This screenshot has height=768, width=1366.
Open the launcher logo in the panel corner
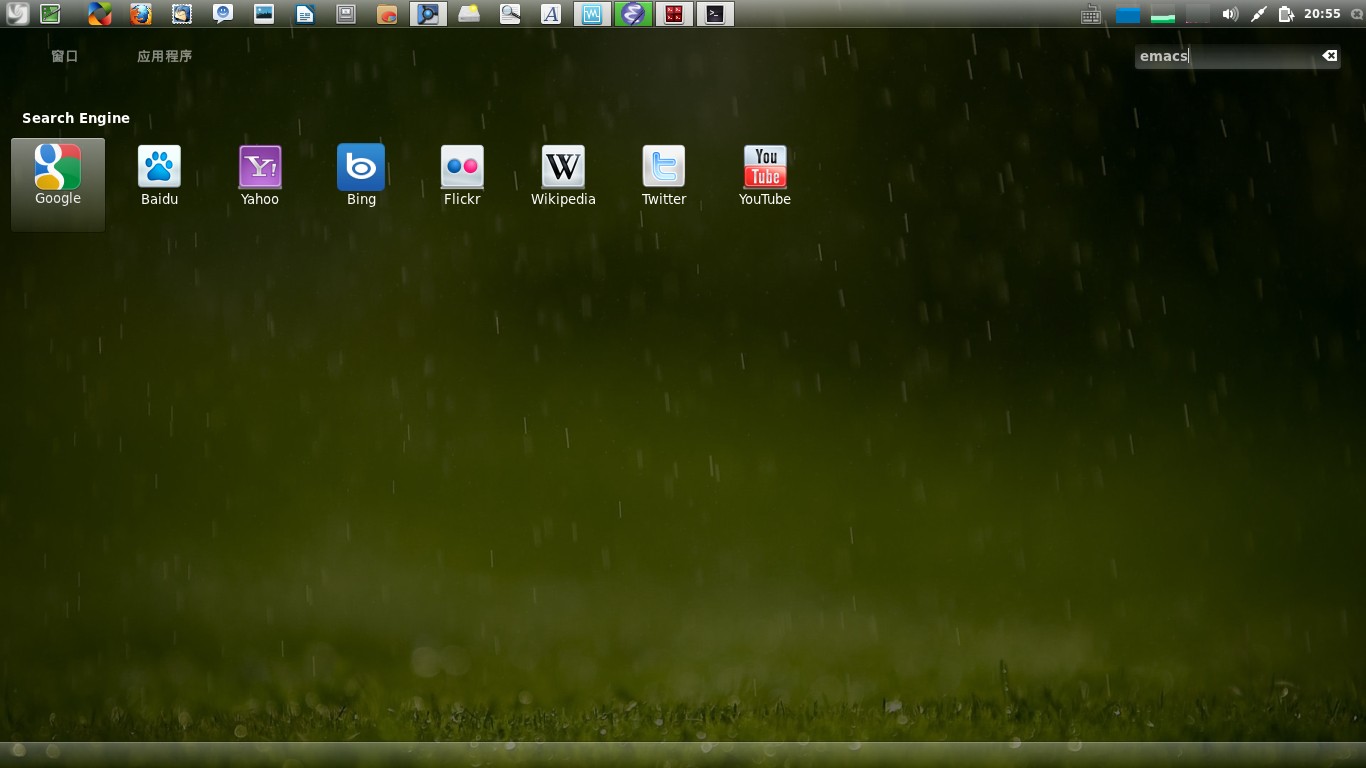pos(16,14)
